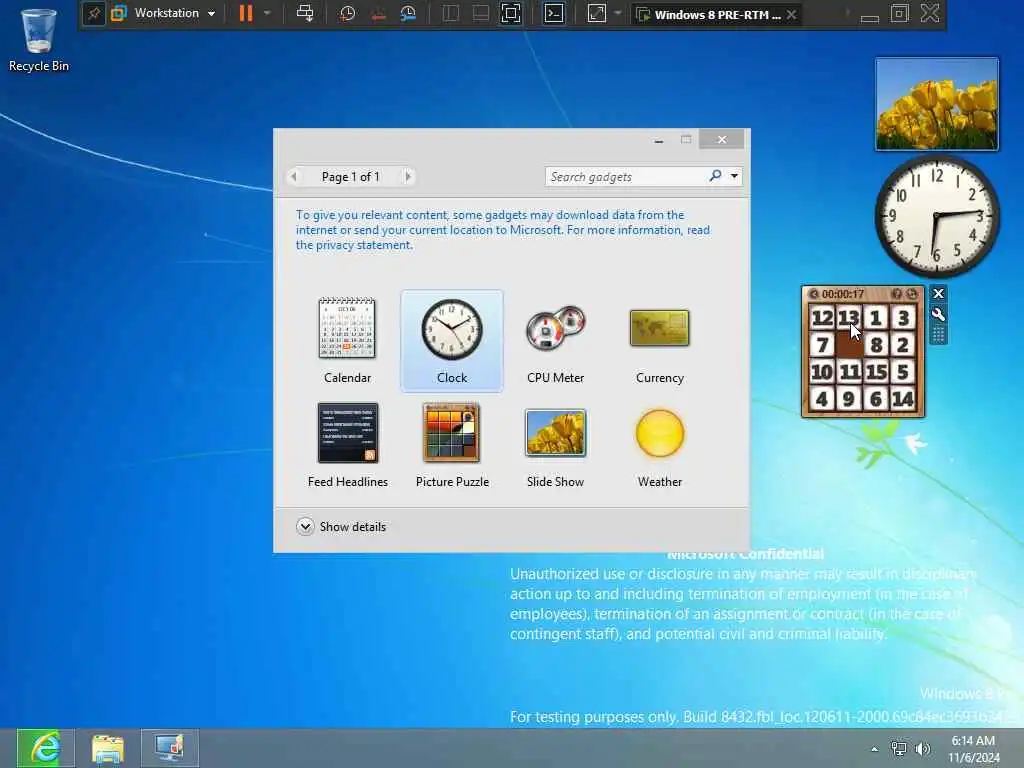Close the gadget gallery window

(722, 139)
